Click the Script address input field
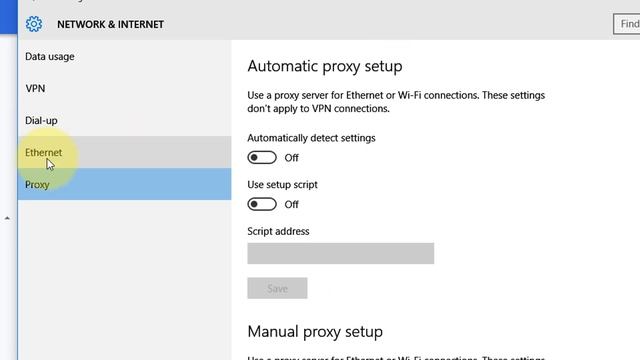The image size is (640, 360). click(340, 253)
